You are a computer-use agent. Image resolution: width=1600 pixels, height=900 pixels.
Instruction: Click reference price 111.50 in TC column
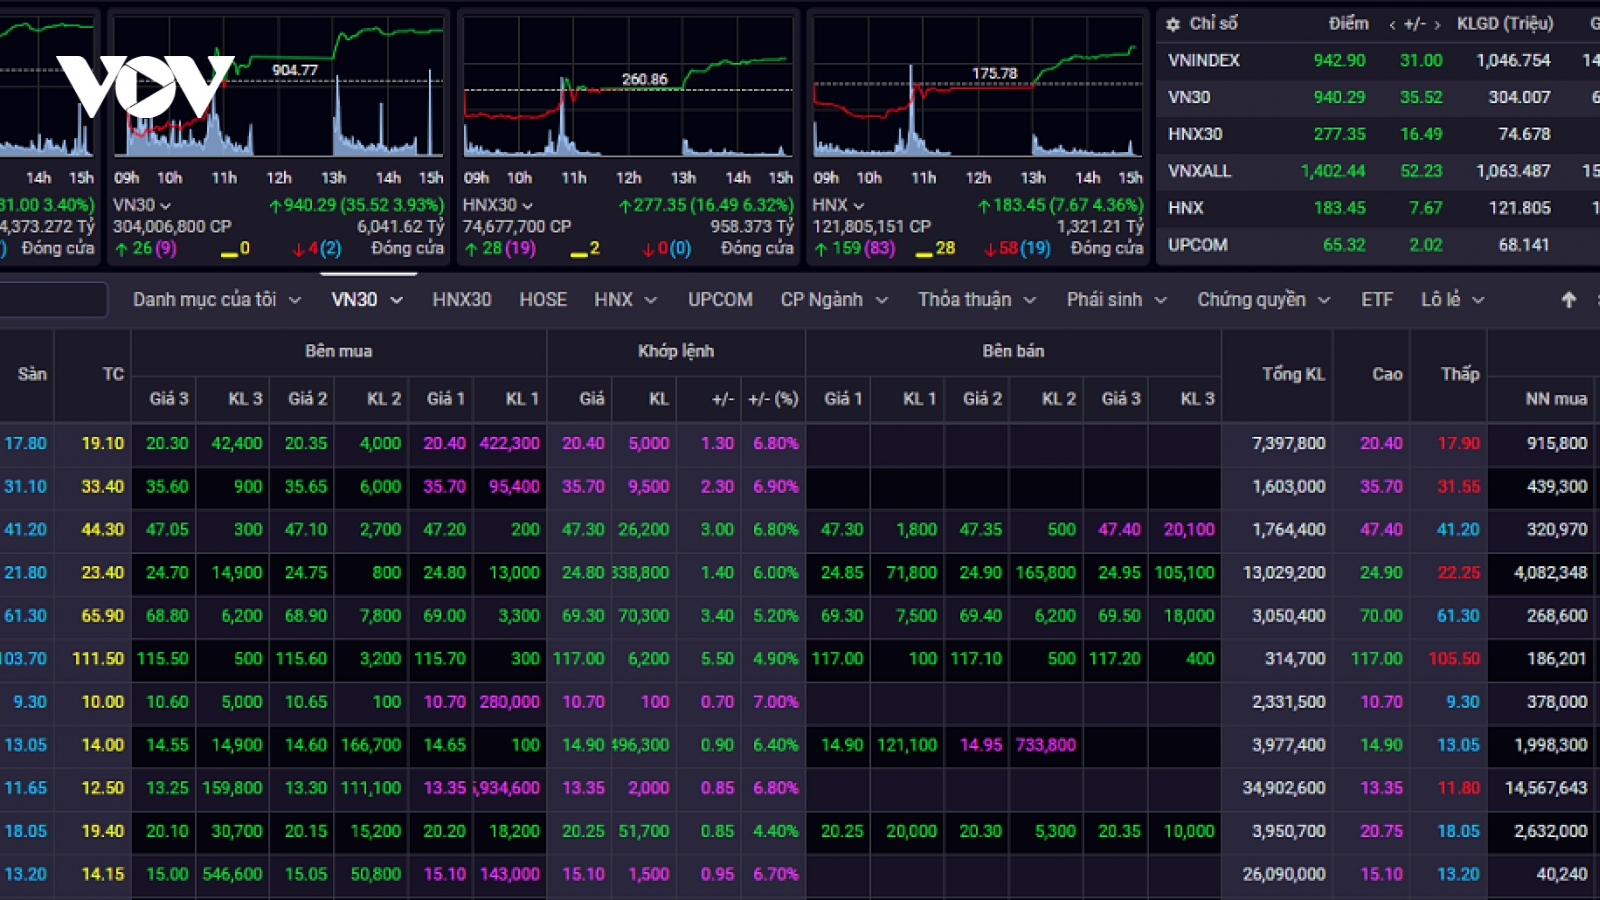(98, 659)
